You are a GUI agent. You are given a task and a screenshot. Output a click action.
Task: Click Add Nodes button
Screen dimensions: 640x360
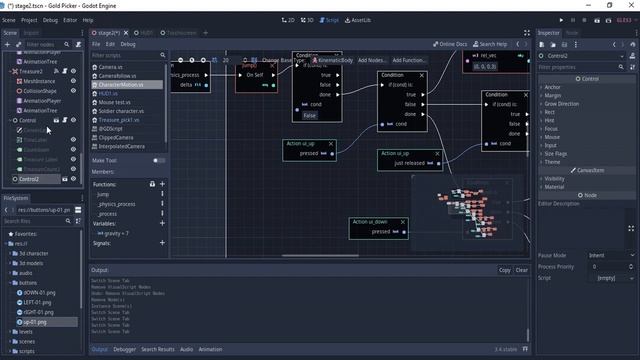(x=371, y=60)
